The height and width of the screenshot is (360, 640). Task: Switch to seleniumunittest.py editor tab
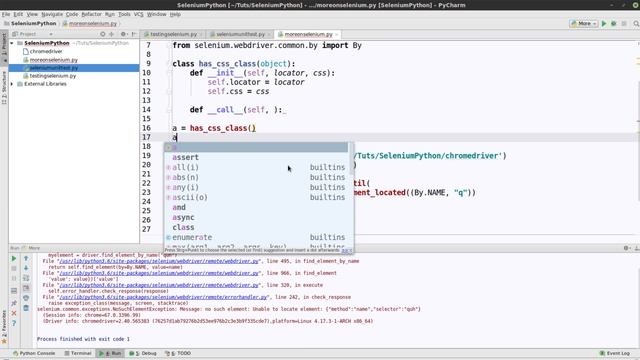[x=240, y=34]
